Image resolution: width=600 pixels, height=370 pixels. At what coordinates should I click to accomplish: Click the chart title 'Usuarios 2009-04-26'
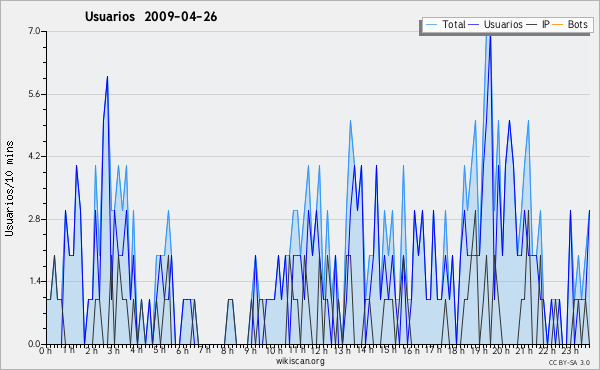pyautogui.click(x=151, y=17)
